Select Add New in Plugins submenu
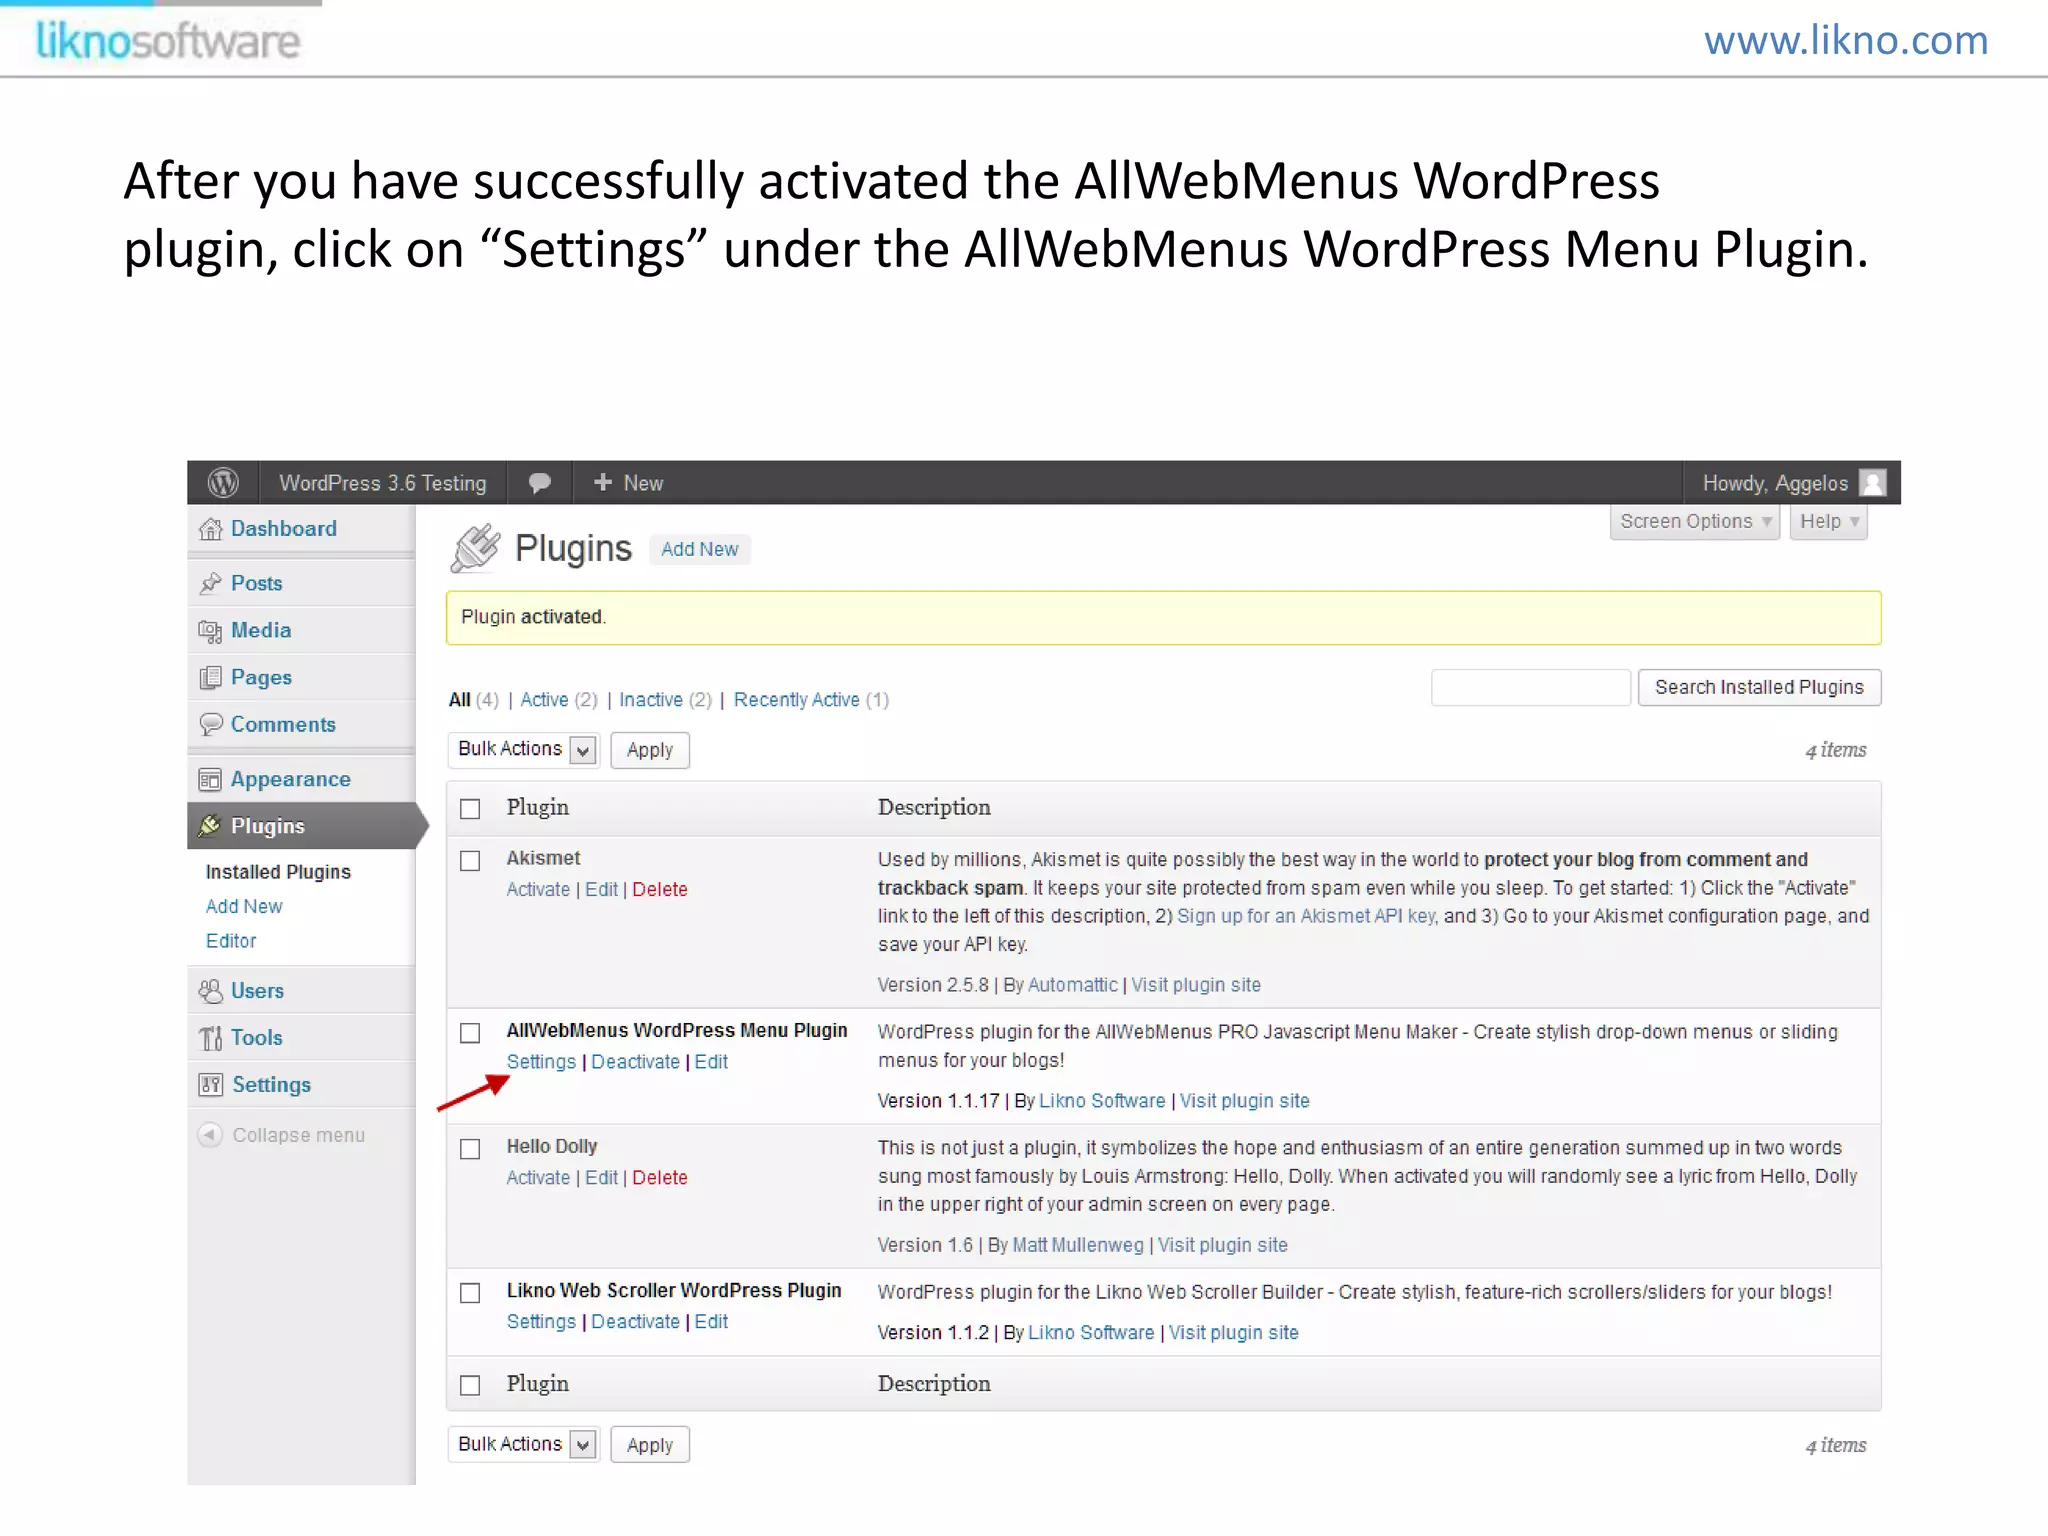2048x1536 pixels. tap(244, 906)
